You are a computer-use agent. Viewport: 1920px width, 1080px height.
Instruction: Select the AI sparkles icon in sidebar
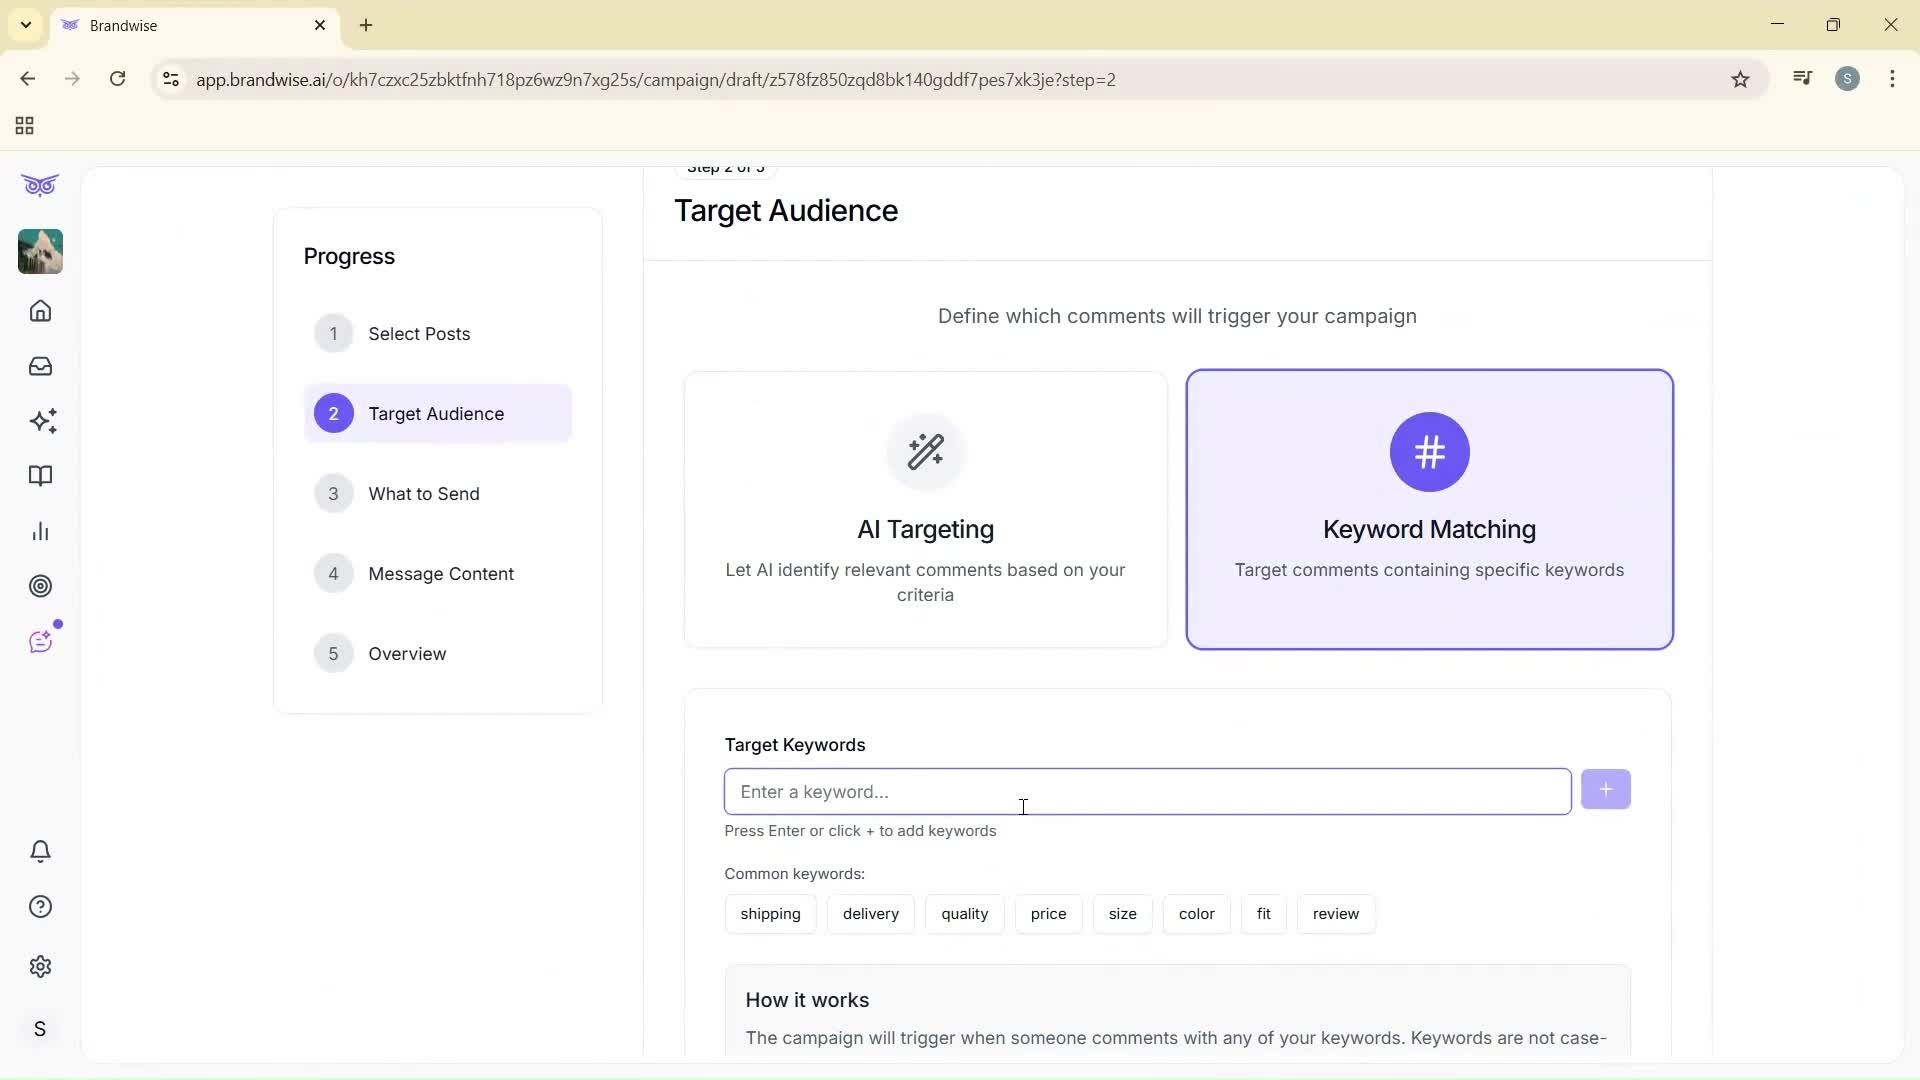pyautogui.click(x=40, y=421)
